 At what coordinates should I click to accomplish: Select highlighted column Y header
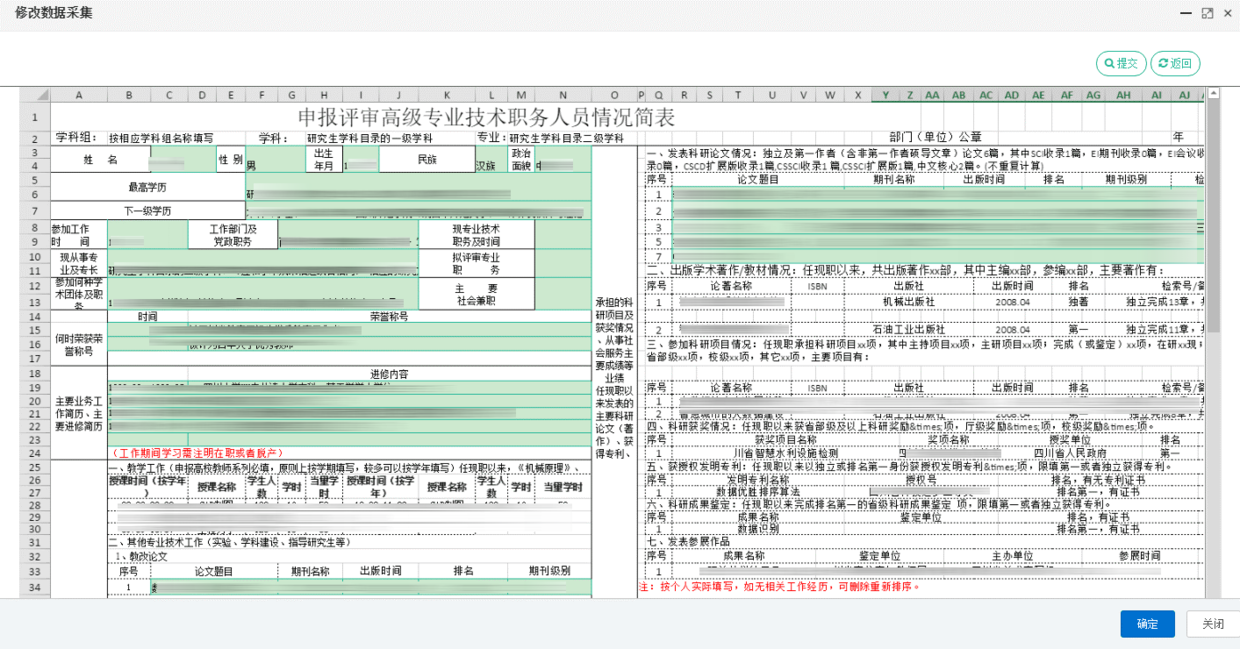(x=885, y=95)
